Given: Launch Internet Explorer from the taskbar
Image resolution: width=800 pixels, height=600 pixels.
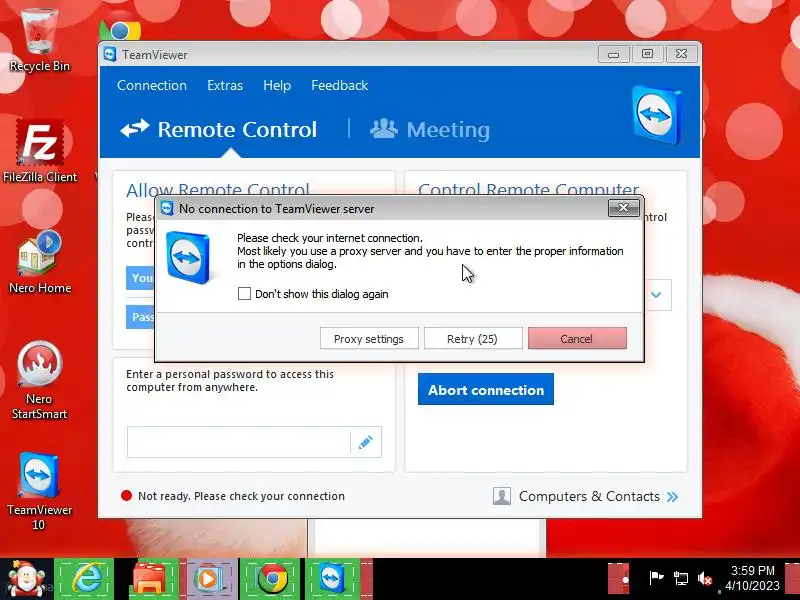Looking at the screenshot, I should tap(85, 579).
